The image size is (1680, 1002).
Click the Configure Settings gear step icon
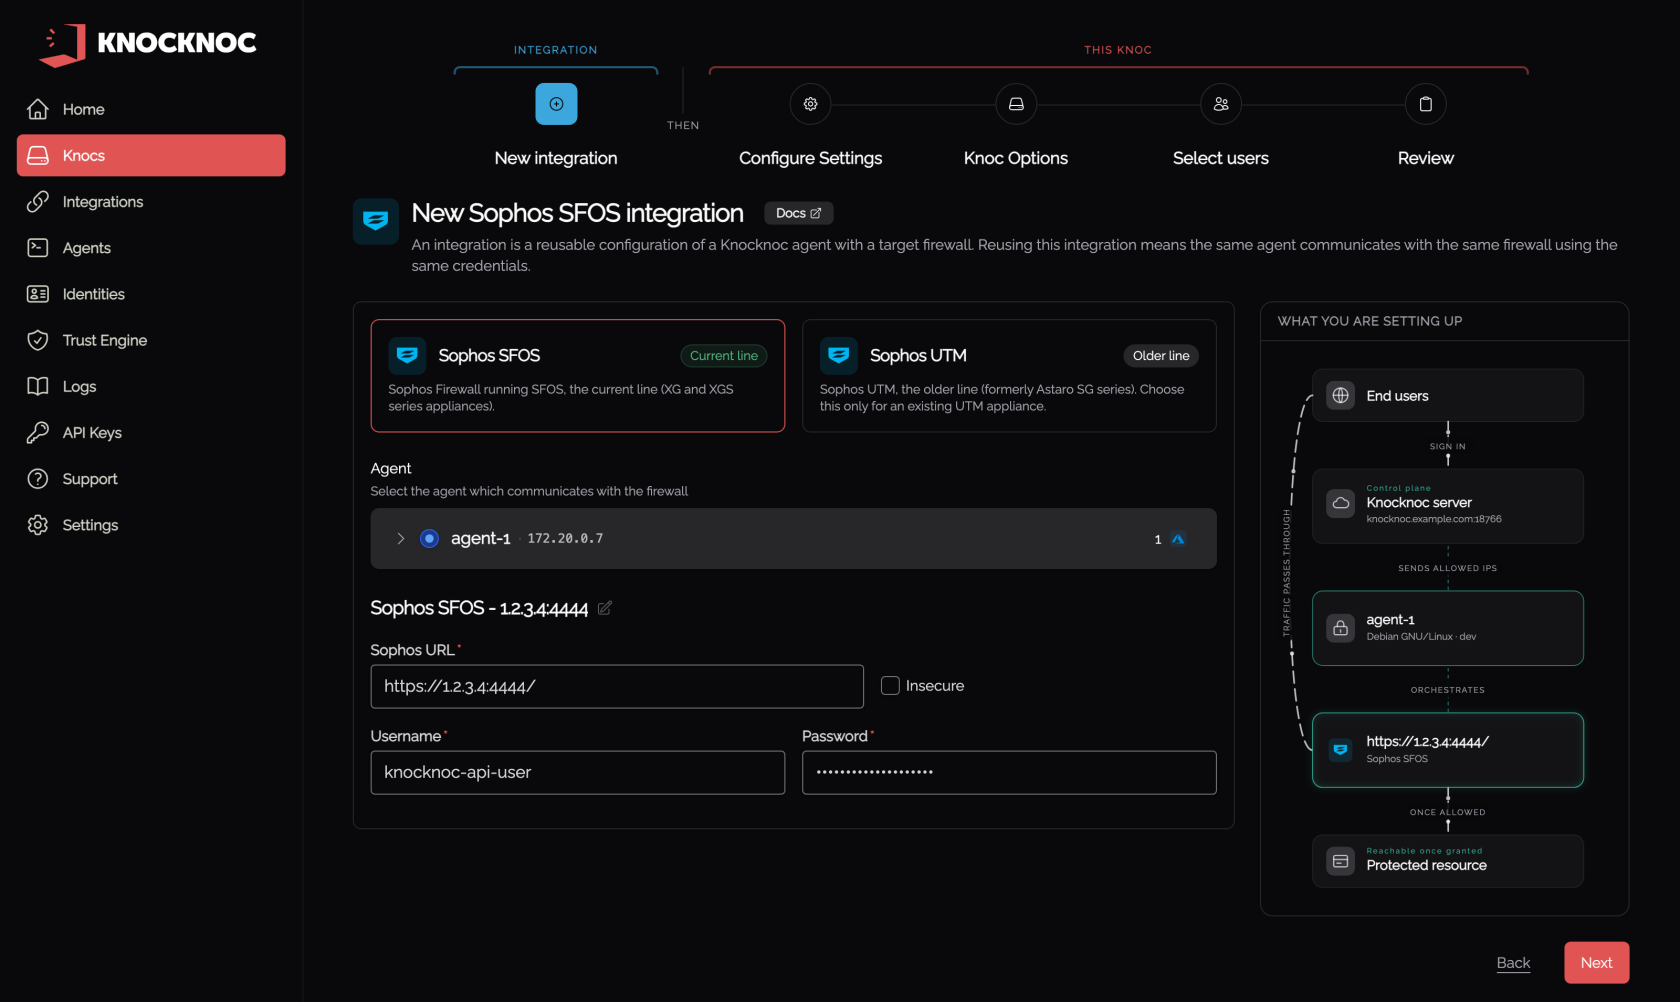[x=811, y=104]
